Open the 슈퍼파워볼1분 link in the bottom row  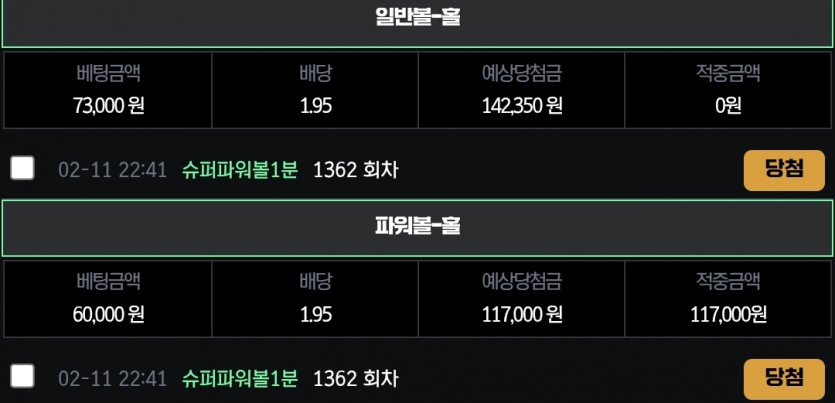point(240,379)
